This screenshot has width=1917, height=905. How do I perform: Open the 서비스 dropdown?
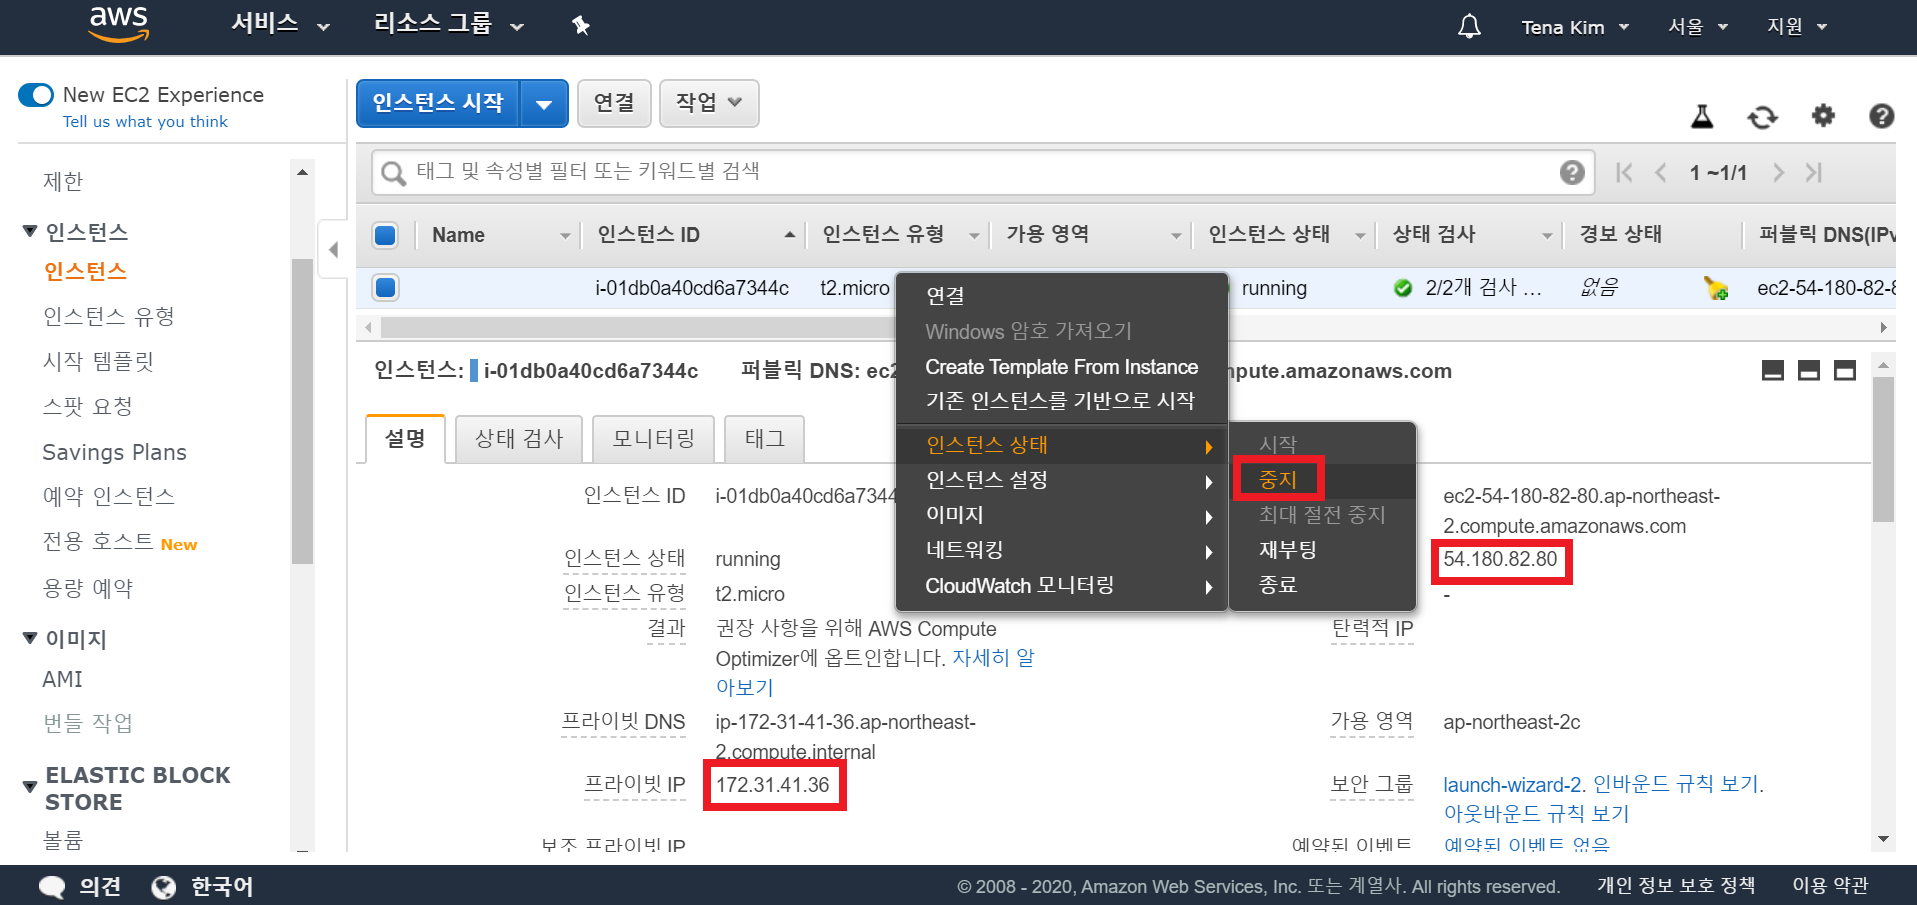point(280,24)
